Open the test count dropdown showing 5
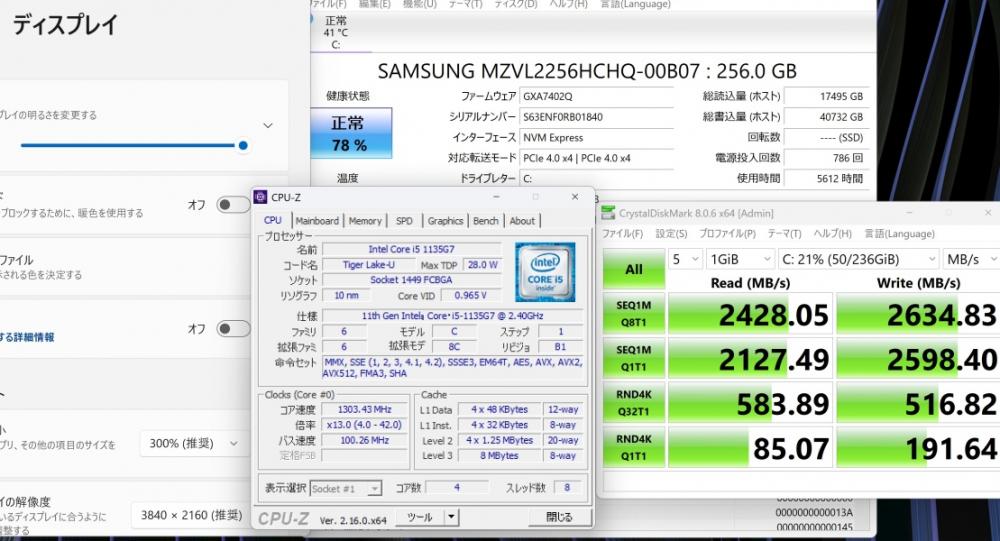The width and height of the screenshot is (1000, 541). click(685, 259)
